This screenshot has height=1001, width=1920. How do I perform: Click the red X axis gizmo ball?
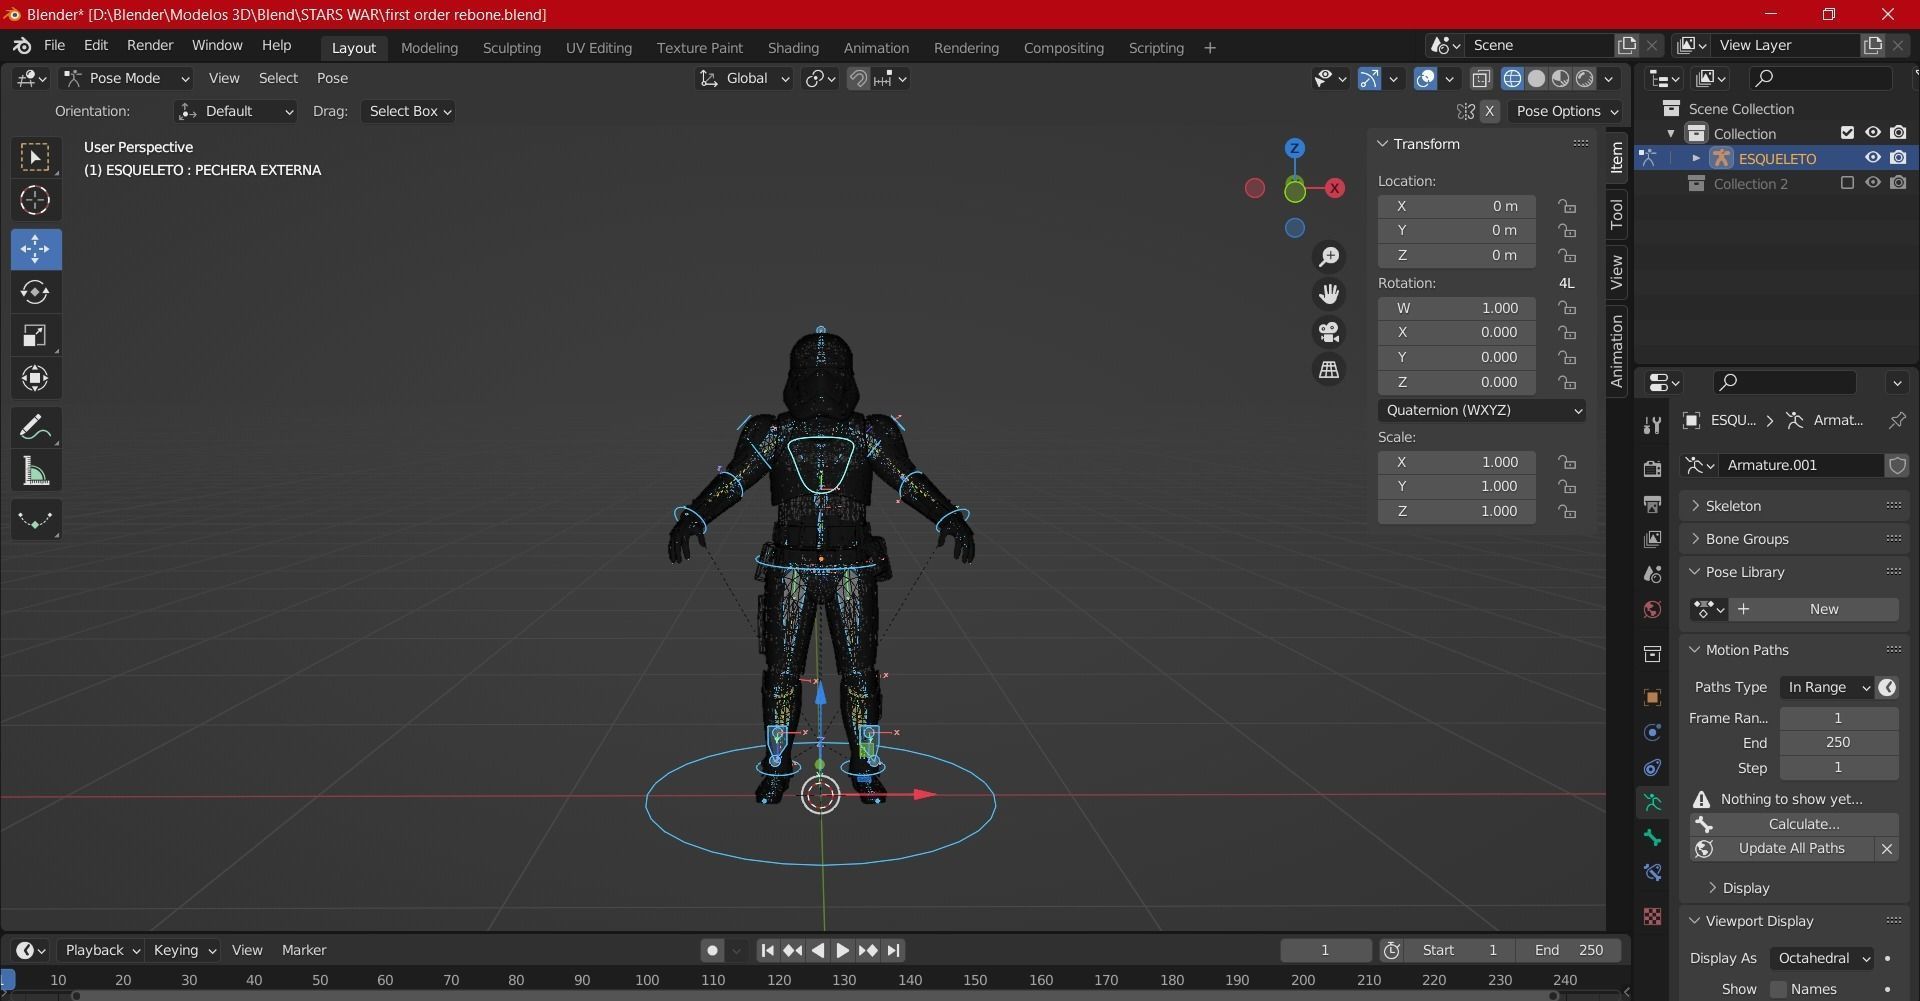[x=1334, y=188]
